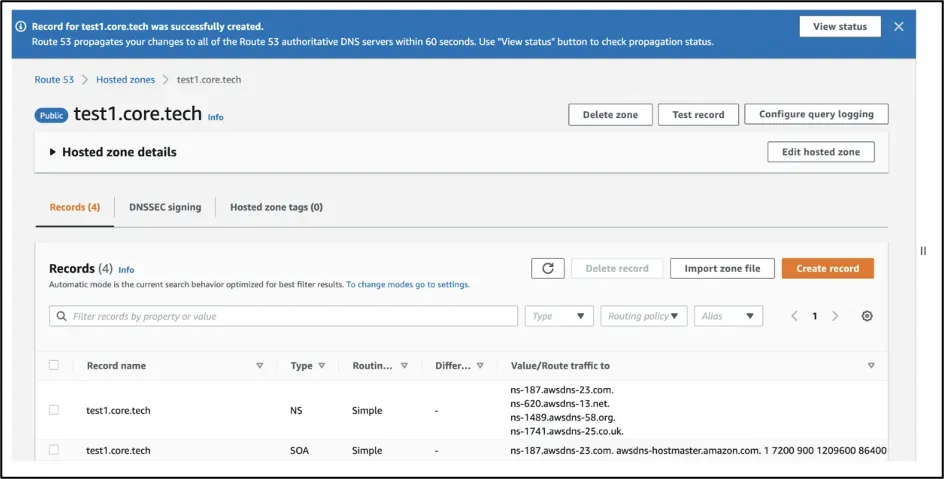This screenshot has height=479, width=945.
Task: Open table preferences gear icon
Action: (867, 316)
